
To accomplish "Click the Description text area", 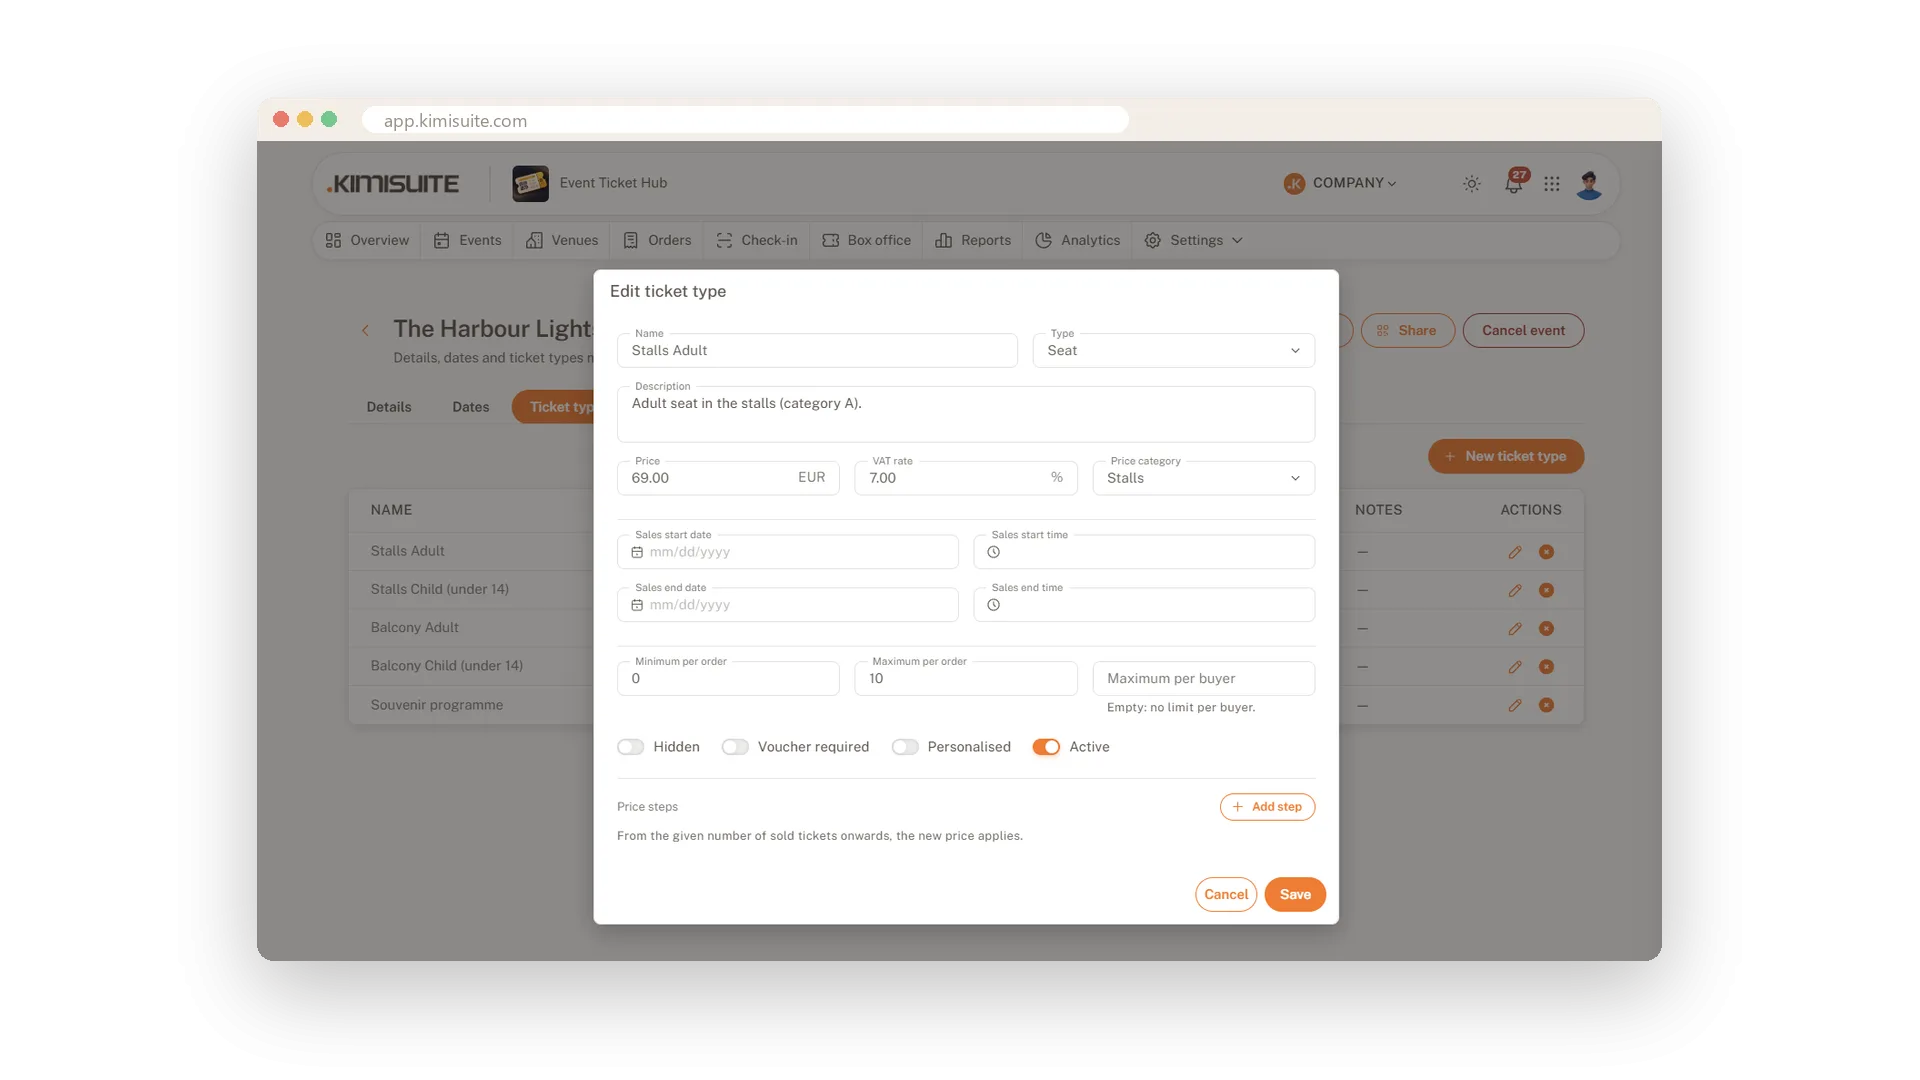I will click(x=965, y=415).
